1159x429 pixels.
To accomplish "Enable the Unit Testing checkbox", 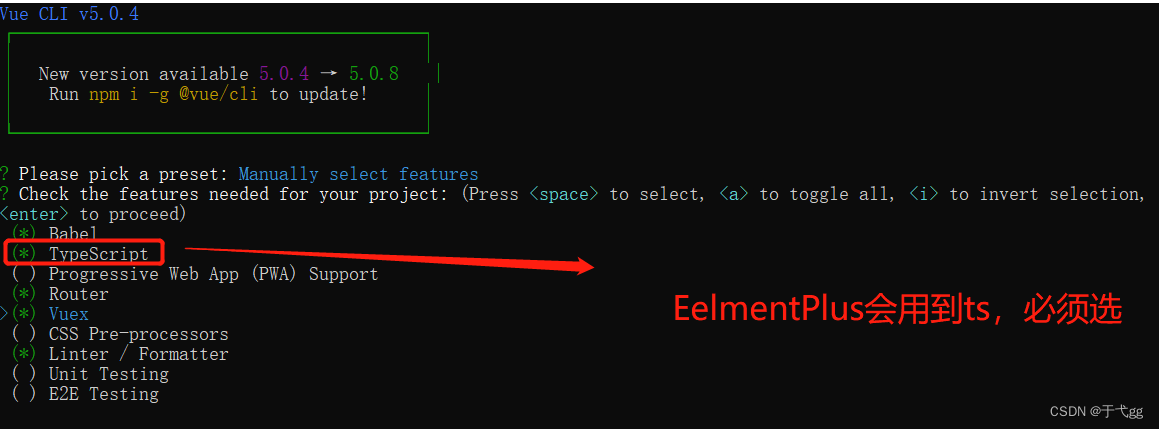I will [24, 374].
